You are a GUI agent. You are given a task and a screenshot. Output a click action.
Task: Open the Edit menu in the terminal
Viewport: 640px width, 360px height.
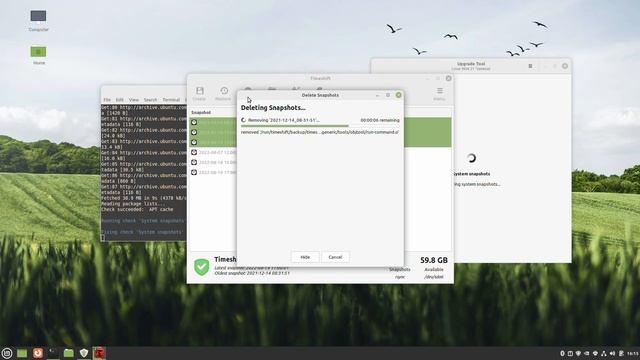[120, 100]
